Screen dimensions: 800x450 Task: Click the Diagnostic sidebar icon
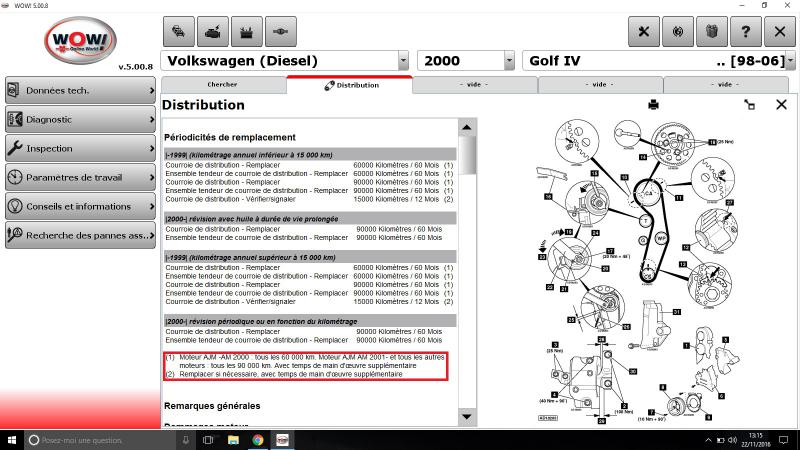click(14, 119)
